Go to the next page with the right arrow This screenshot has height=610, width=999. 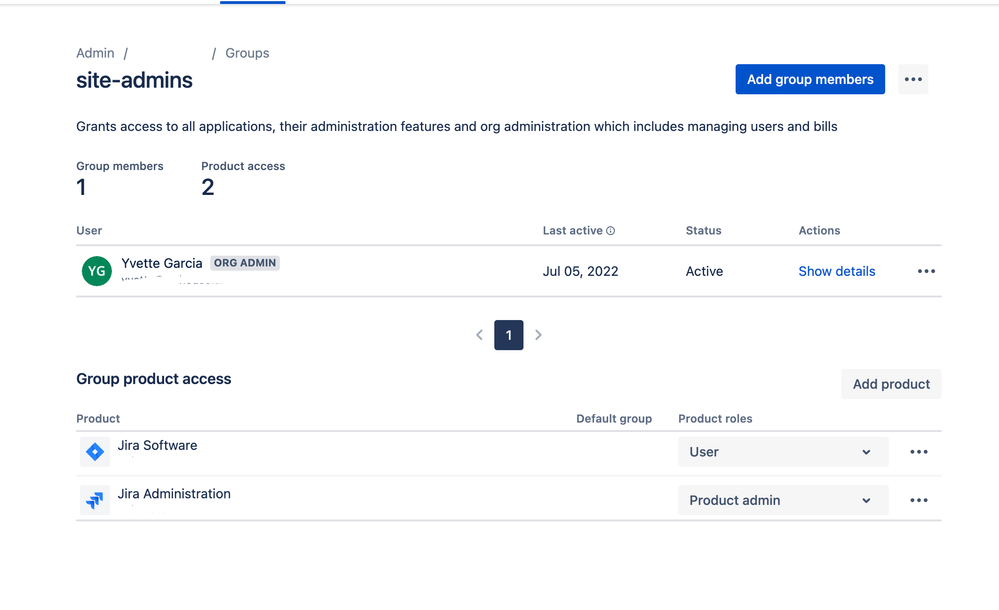point(538,335)
